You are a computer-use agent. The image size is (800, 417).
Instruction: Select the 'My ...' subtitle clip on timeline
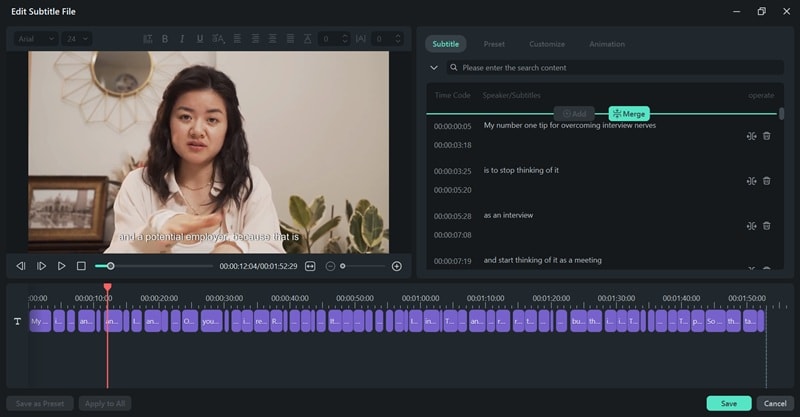40,321
